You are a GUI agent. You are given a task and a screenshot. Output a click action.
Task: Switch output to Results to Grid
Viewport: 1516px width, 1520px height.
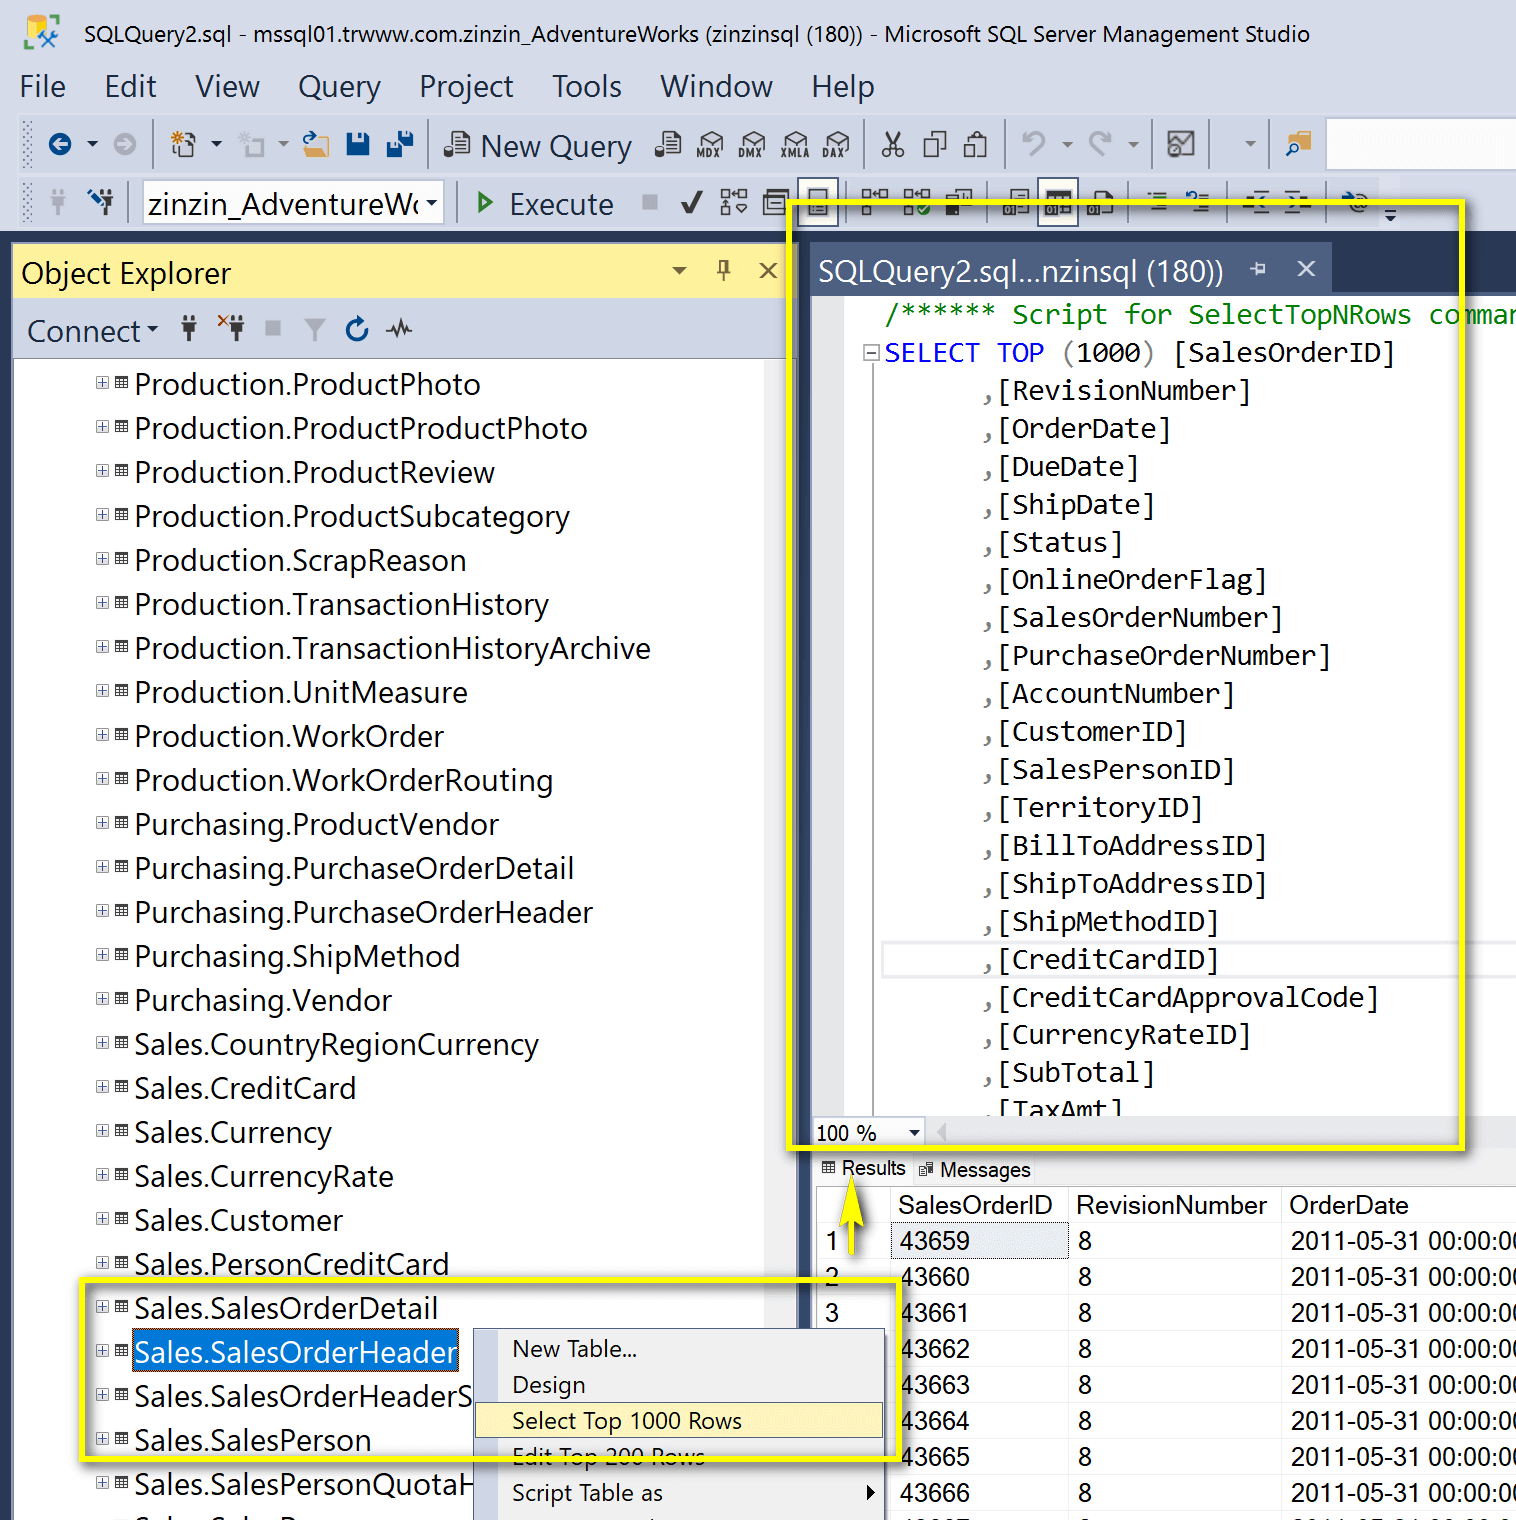(1058, 203)
